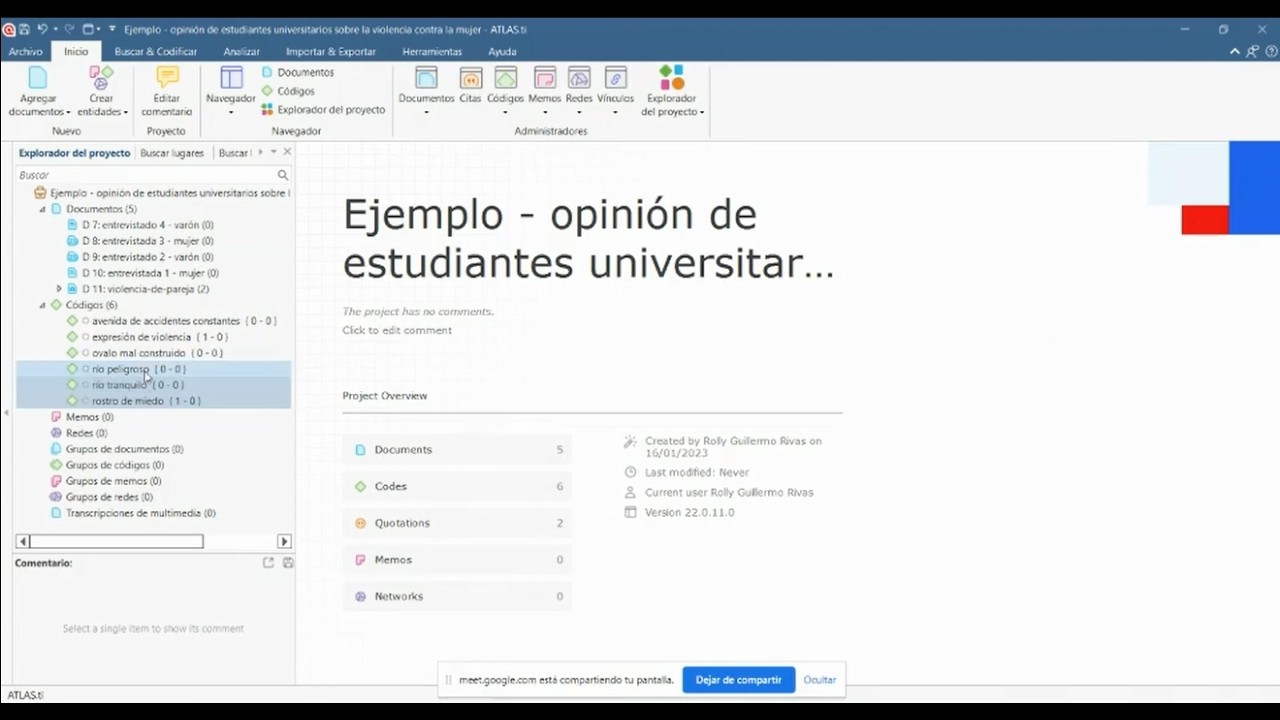Switch to the Herramientas tab

tap(432, 52)
